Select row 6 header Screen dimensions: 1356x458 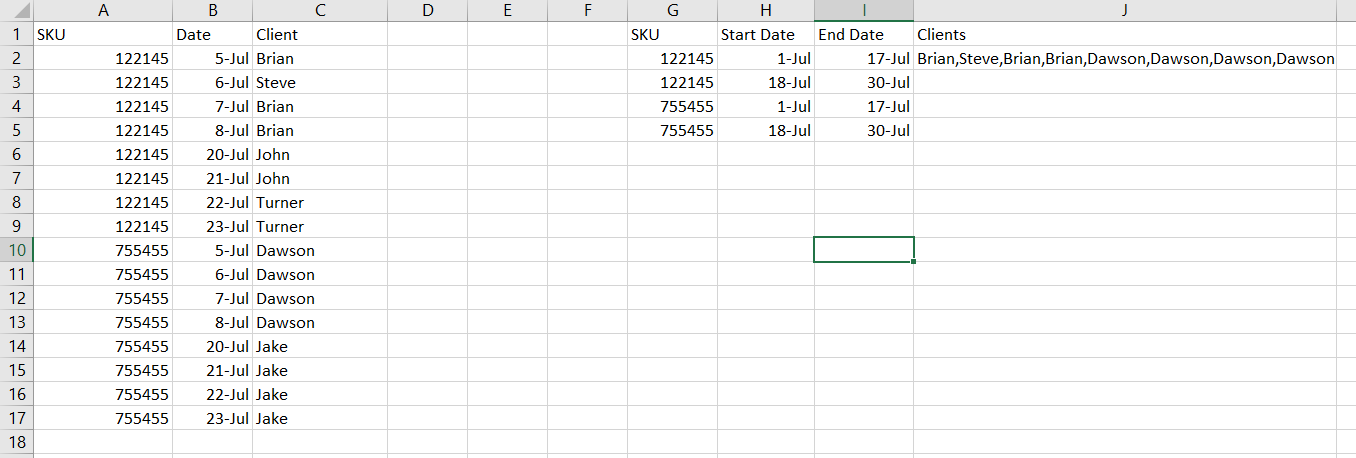click(x=16, y=154)
